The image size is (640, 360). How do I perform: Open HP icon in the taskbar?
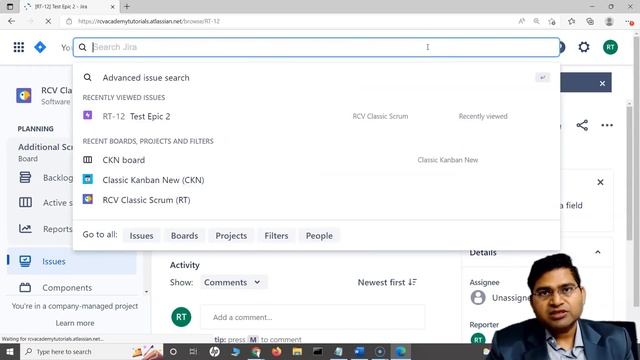(214, 351)
